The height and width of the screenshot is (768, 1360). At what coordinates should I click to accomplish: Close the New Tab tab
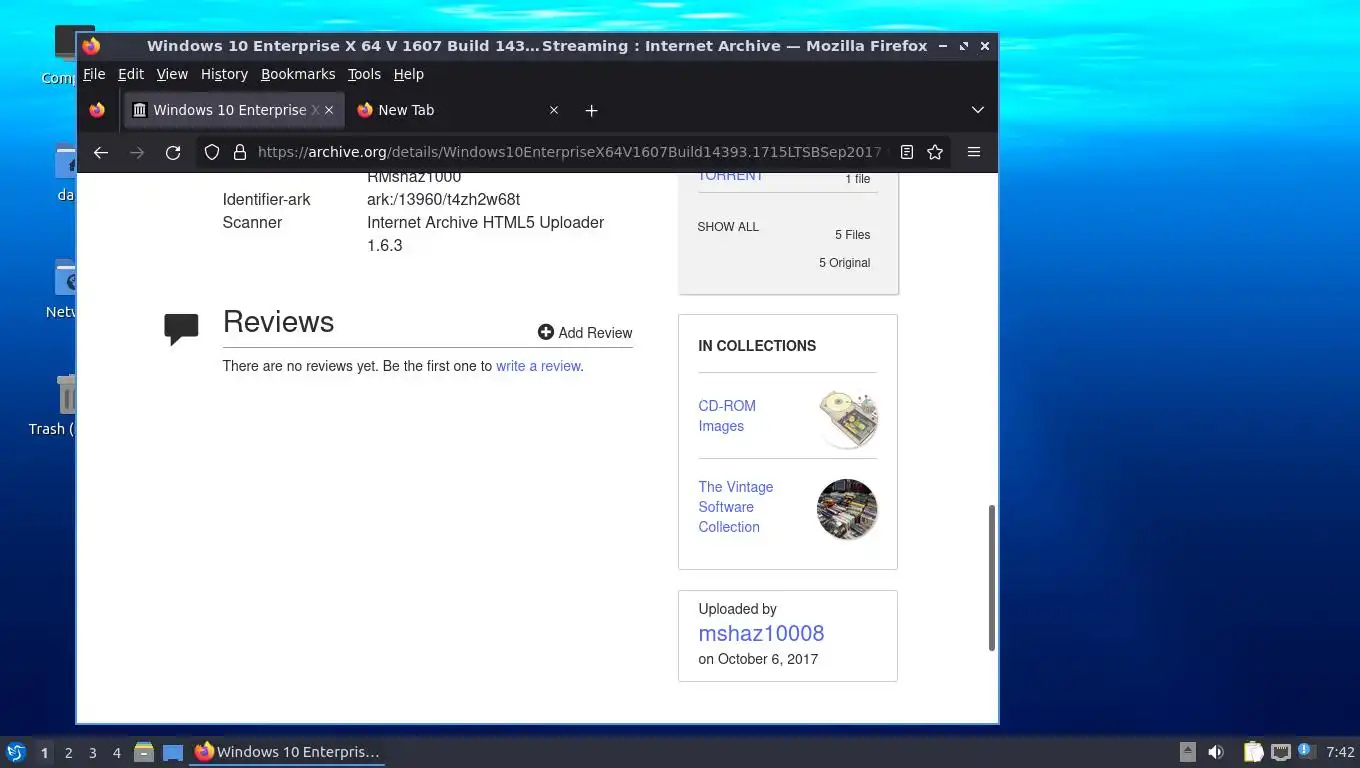553,110
